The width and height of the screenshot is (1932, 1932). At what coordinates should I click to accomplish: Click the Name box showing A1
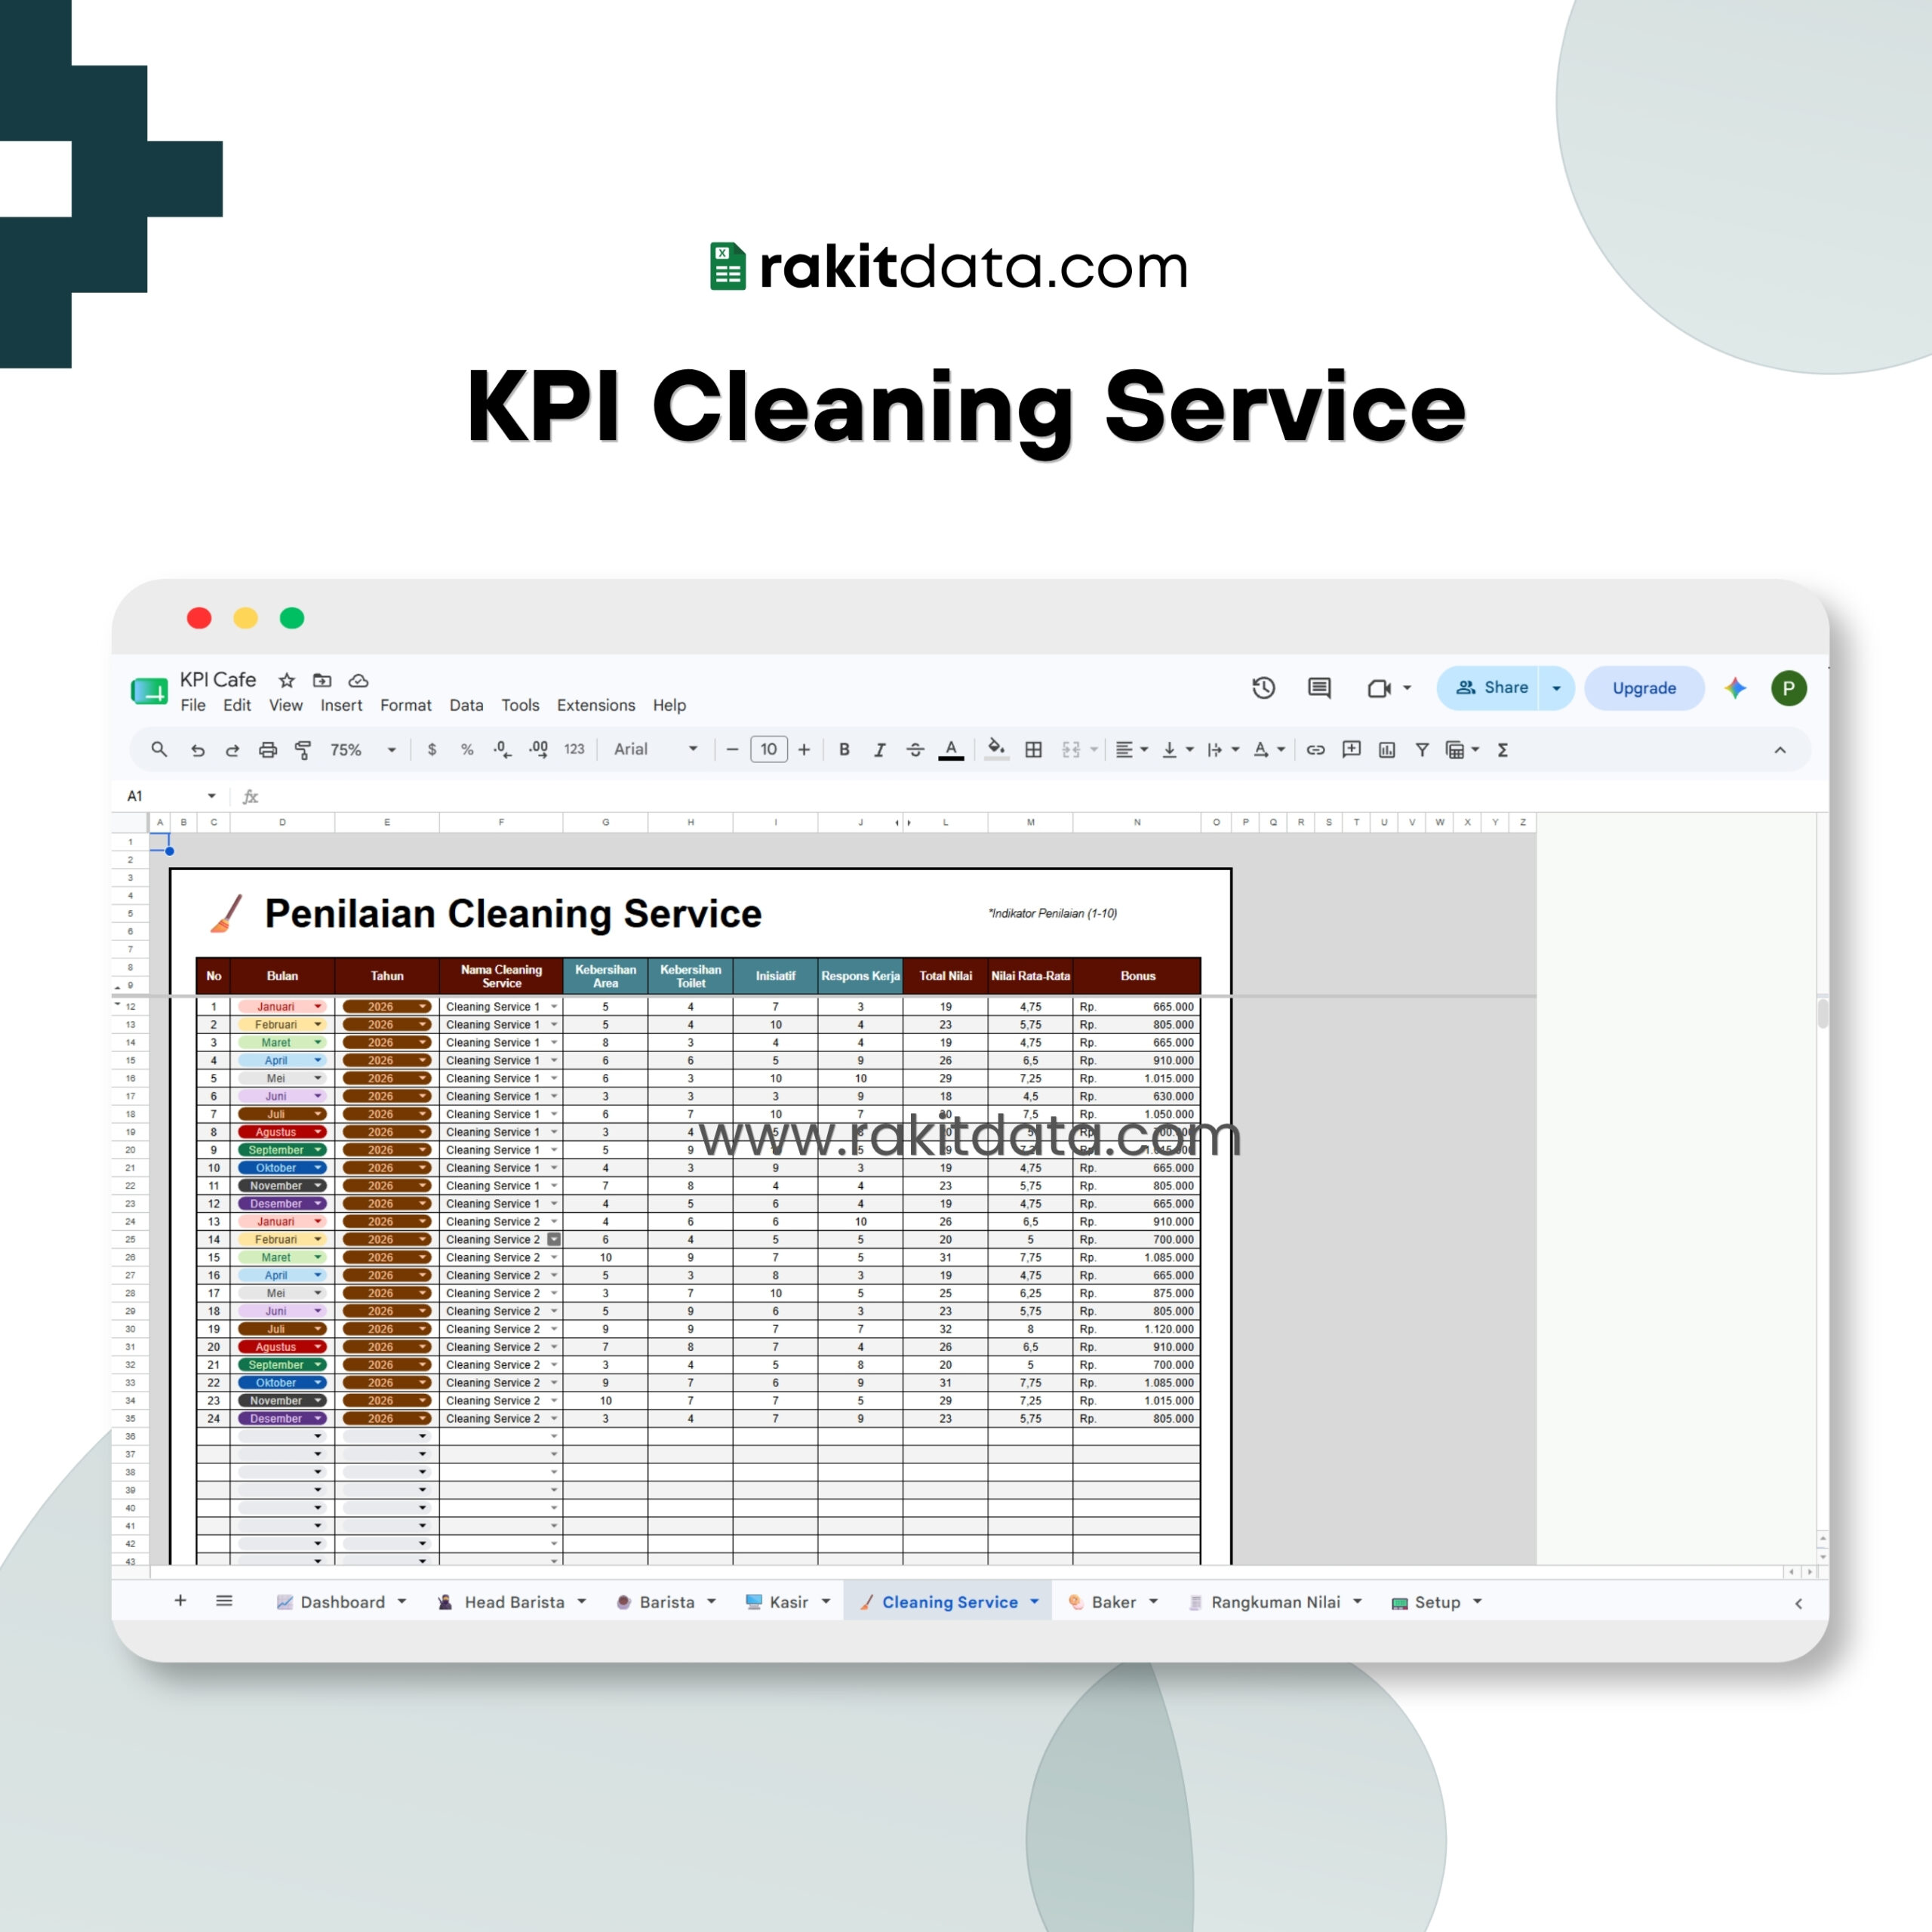pos(171,796)
